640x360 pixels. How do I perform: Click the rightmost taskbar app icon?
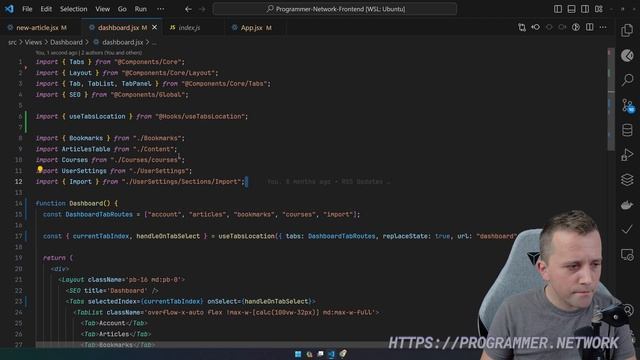click(343, 354)
